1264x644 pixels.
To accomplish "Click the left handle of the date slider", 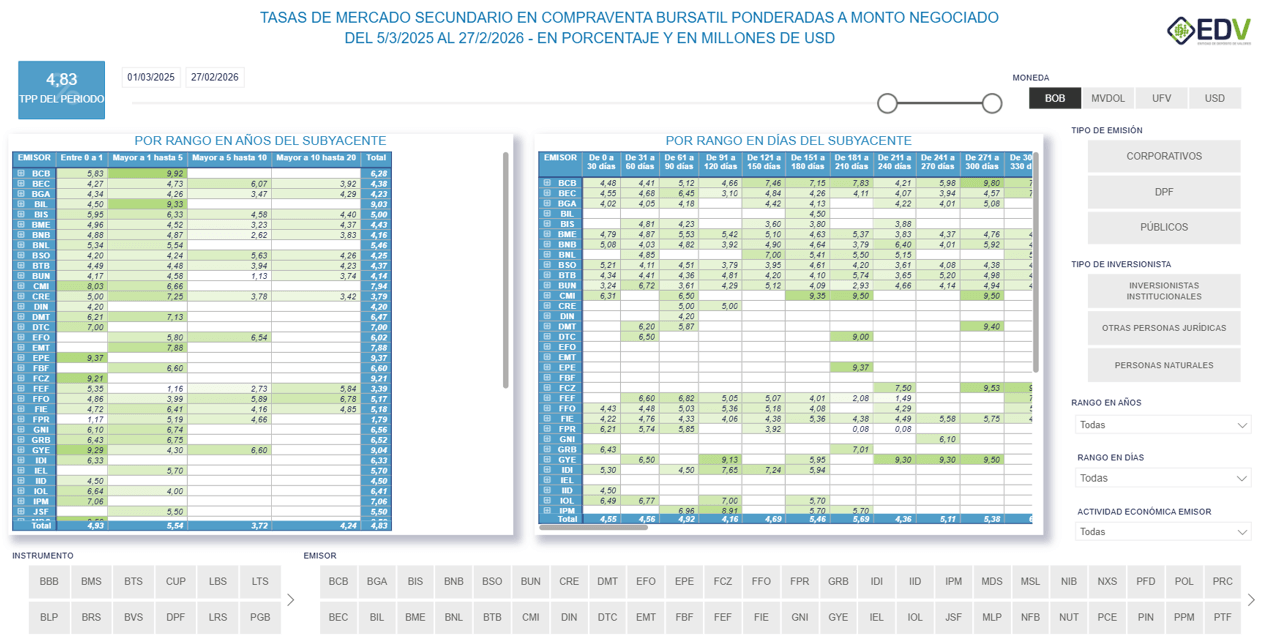I will [887, 102].
